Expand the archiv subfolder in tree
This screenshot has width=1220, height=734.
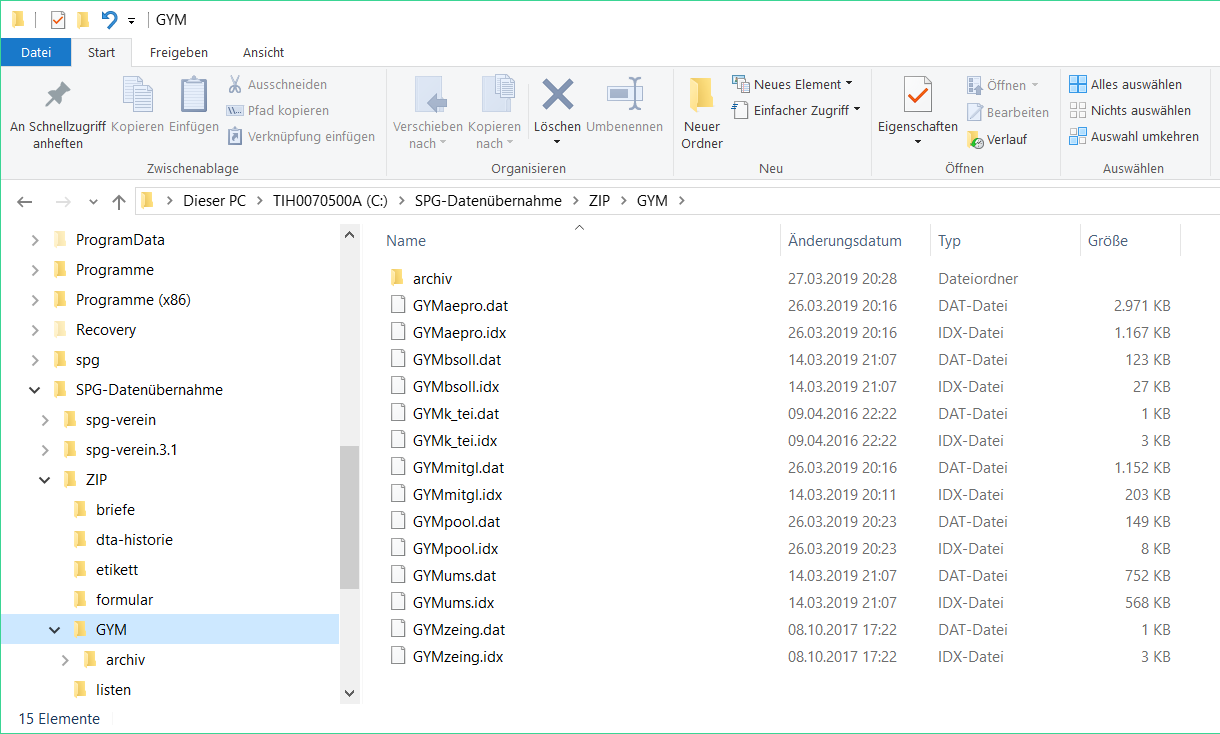65,660
